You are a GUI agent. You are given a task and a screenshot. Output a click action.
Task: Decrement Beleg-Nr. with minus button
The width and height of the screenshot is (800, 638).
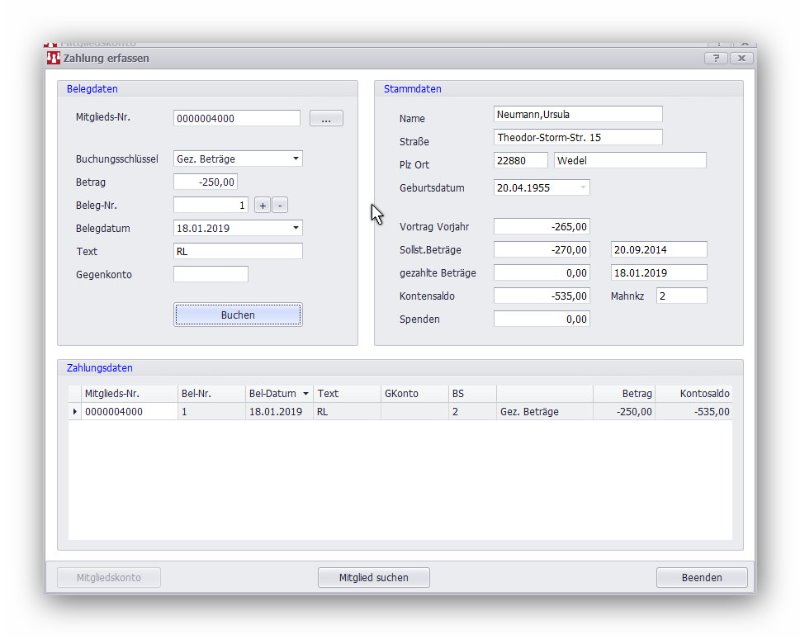(x=280, y=205)
